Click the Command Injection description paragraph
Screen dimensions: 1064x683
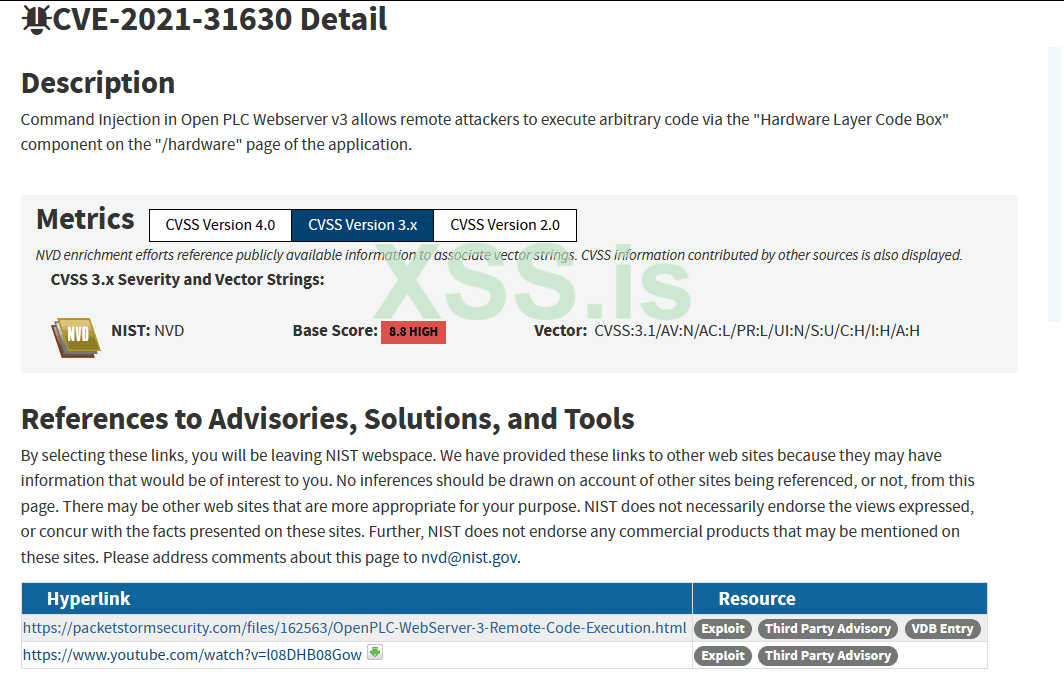coord(484,132)
